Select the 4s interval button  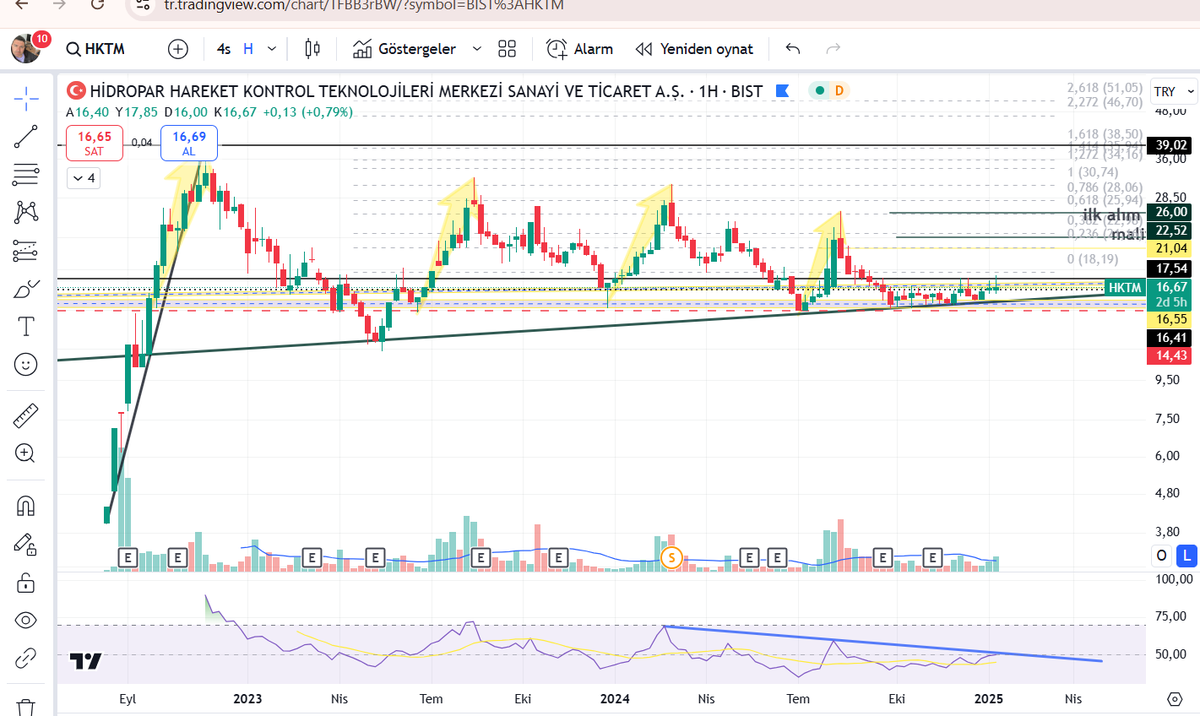(223, 48)
